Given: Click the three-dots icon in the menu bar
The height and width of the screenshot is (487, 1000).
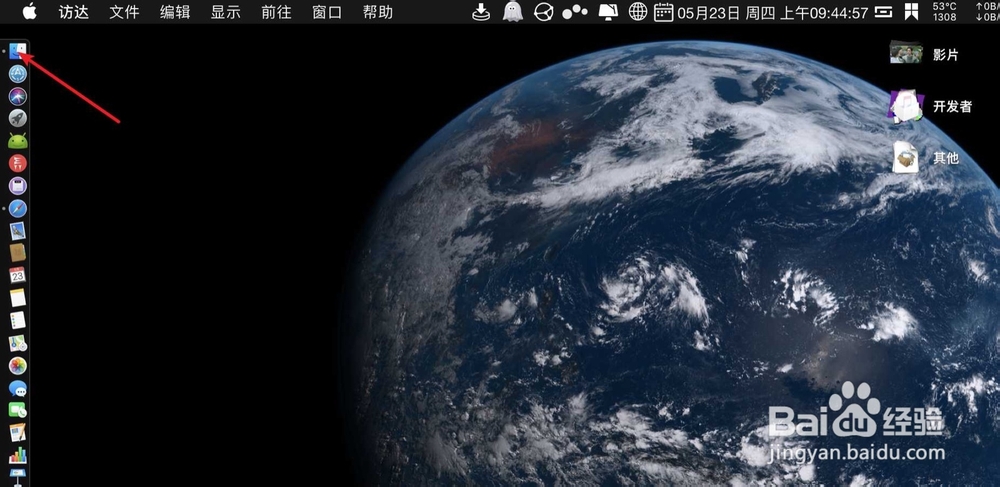Looking at the screenshot, I should (575, 12).
